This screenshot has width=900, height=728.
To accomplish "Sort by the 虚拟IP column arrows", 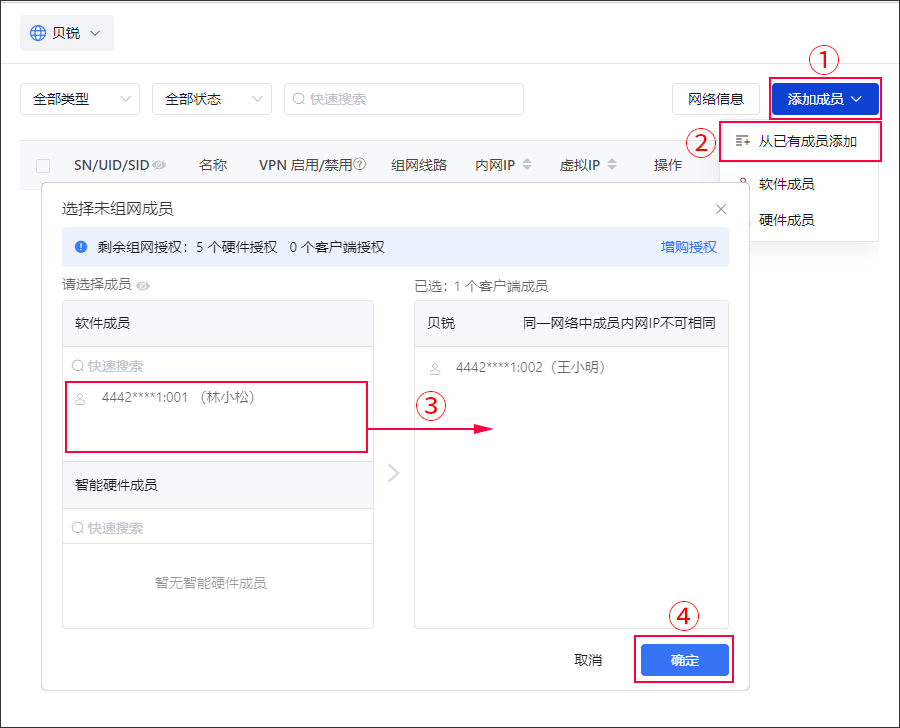I will pyautogui.click(x=612, y=164).
